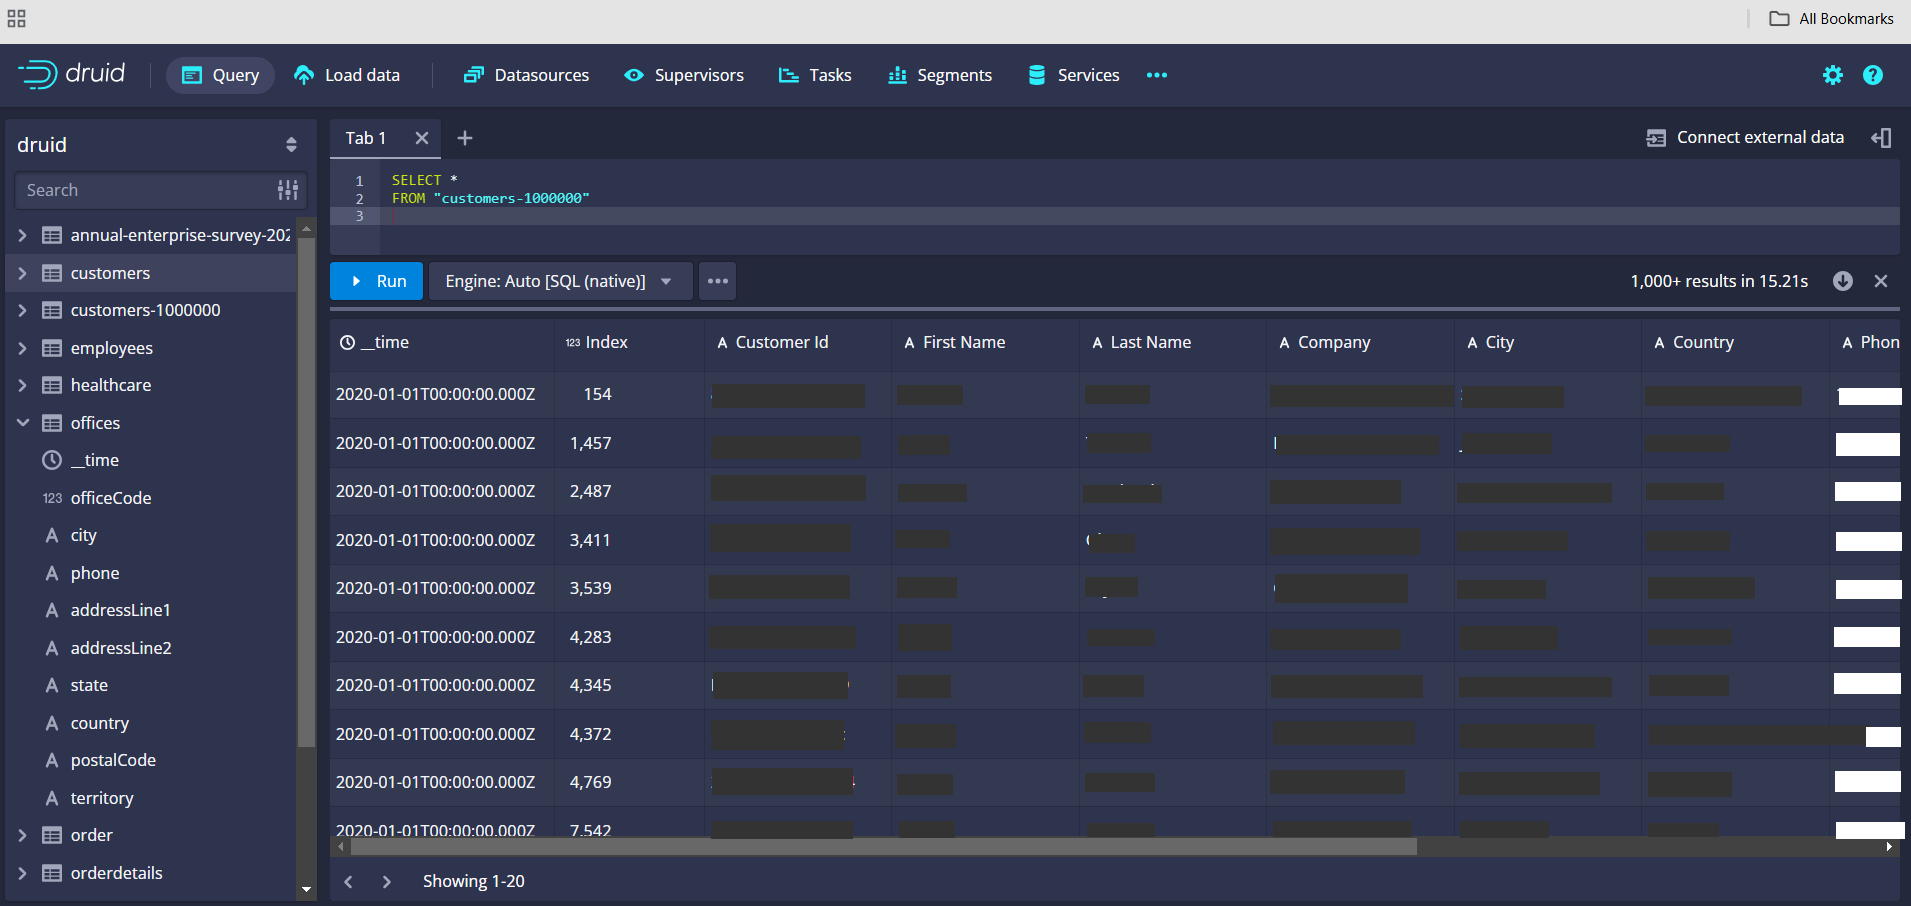Viewport: 1911px width, 906px height.
Task: Open the settings gear menu
Action: [x=1832, y=75]
